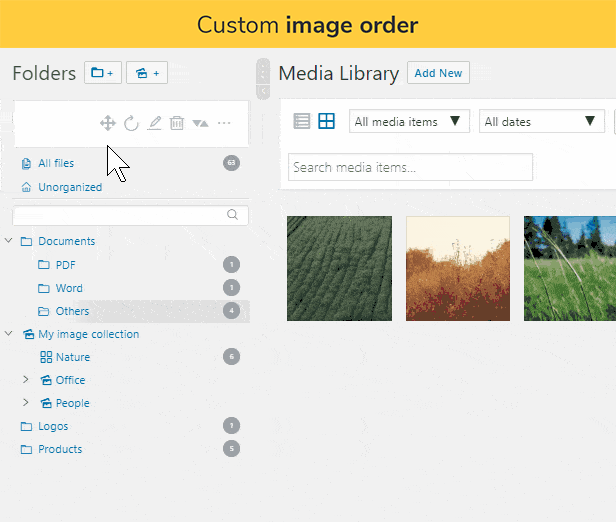
Task: Open the All dates dropdown
Action: pos(540,122)
